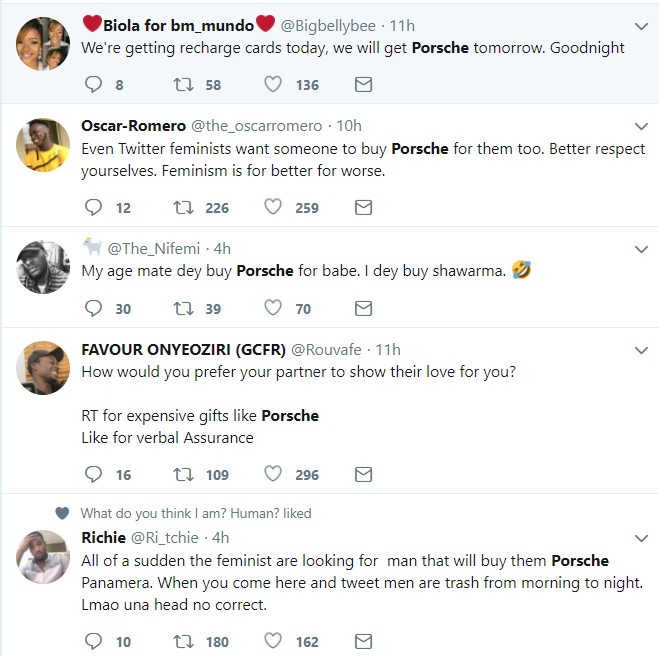The image size is (659, 656).
Task: Send Favour Onyeoziri's tweet via direct message
Action: click(x=364, y=474)
